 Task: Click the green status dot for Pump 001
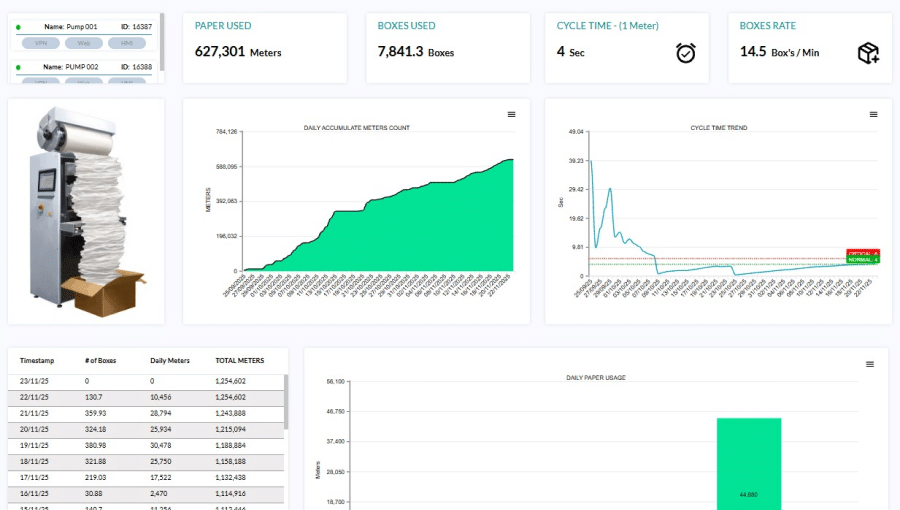point(18,27)
